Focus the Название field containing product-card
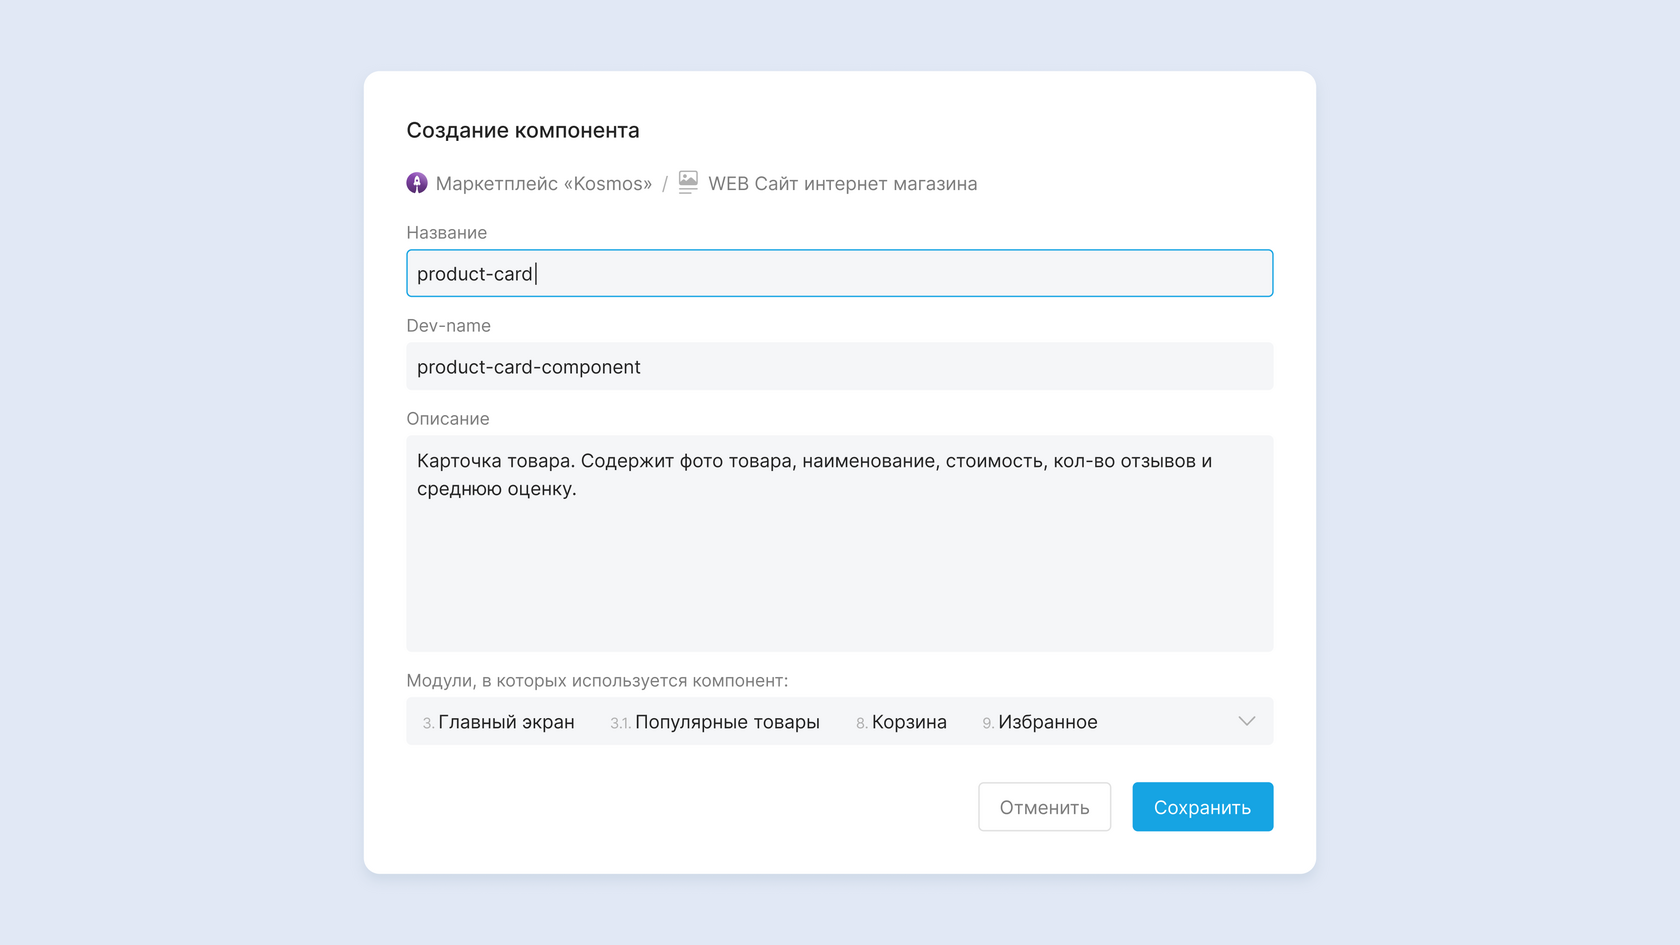 [839, 273]
